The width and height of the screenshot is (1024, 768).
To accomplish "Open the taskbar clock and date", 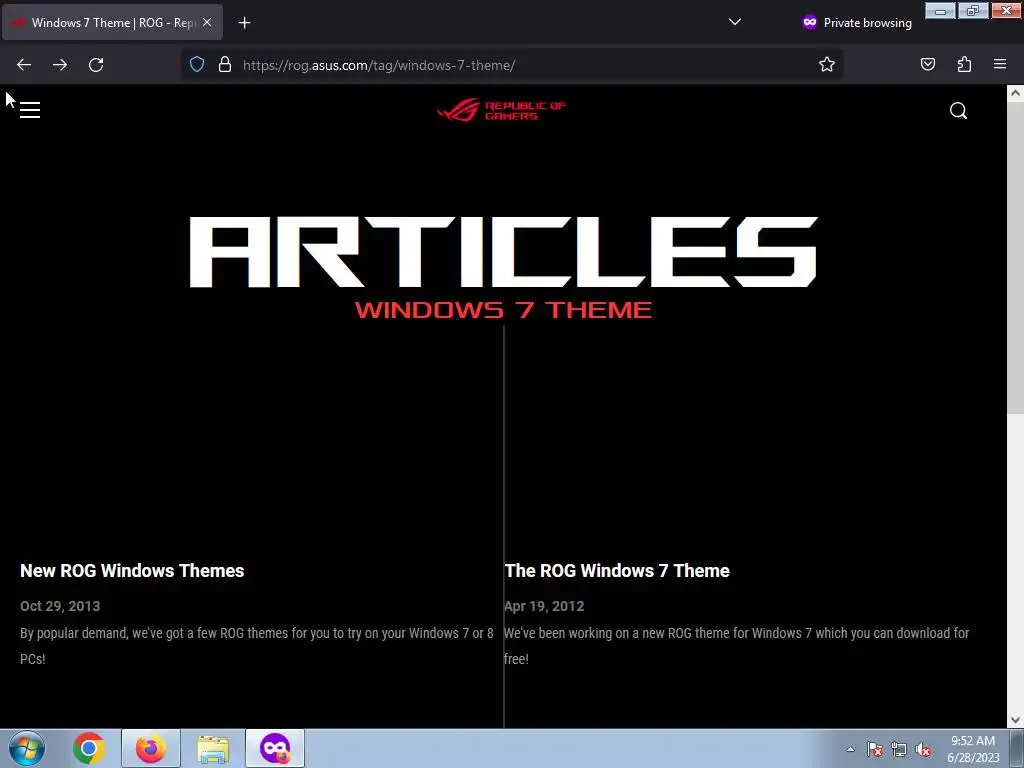I will tap(973, 749).
